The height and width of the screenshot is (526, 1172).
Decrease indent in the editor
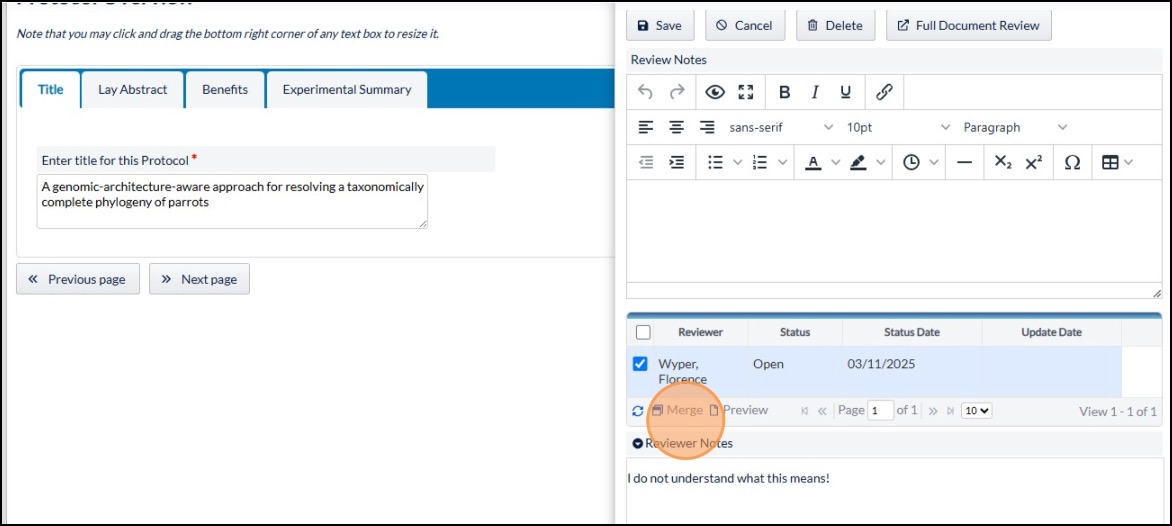coord(646,162)
